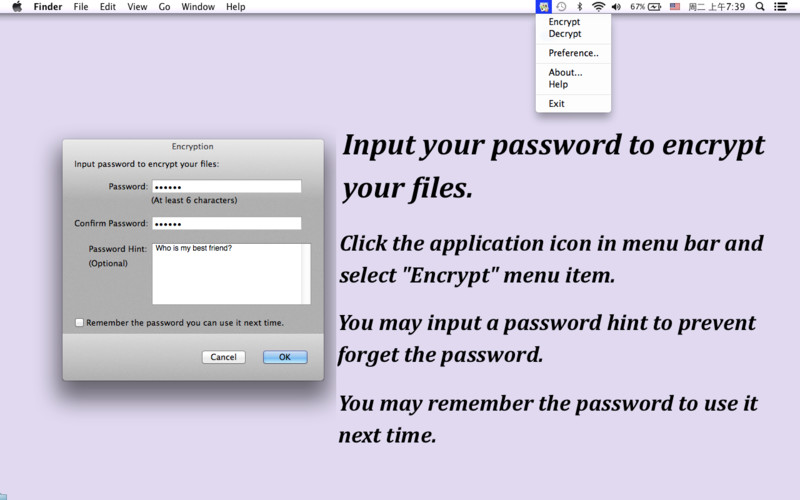Select Exit in the app menu

tap(556, 104)
